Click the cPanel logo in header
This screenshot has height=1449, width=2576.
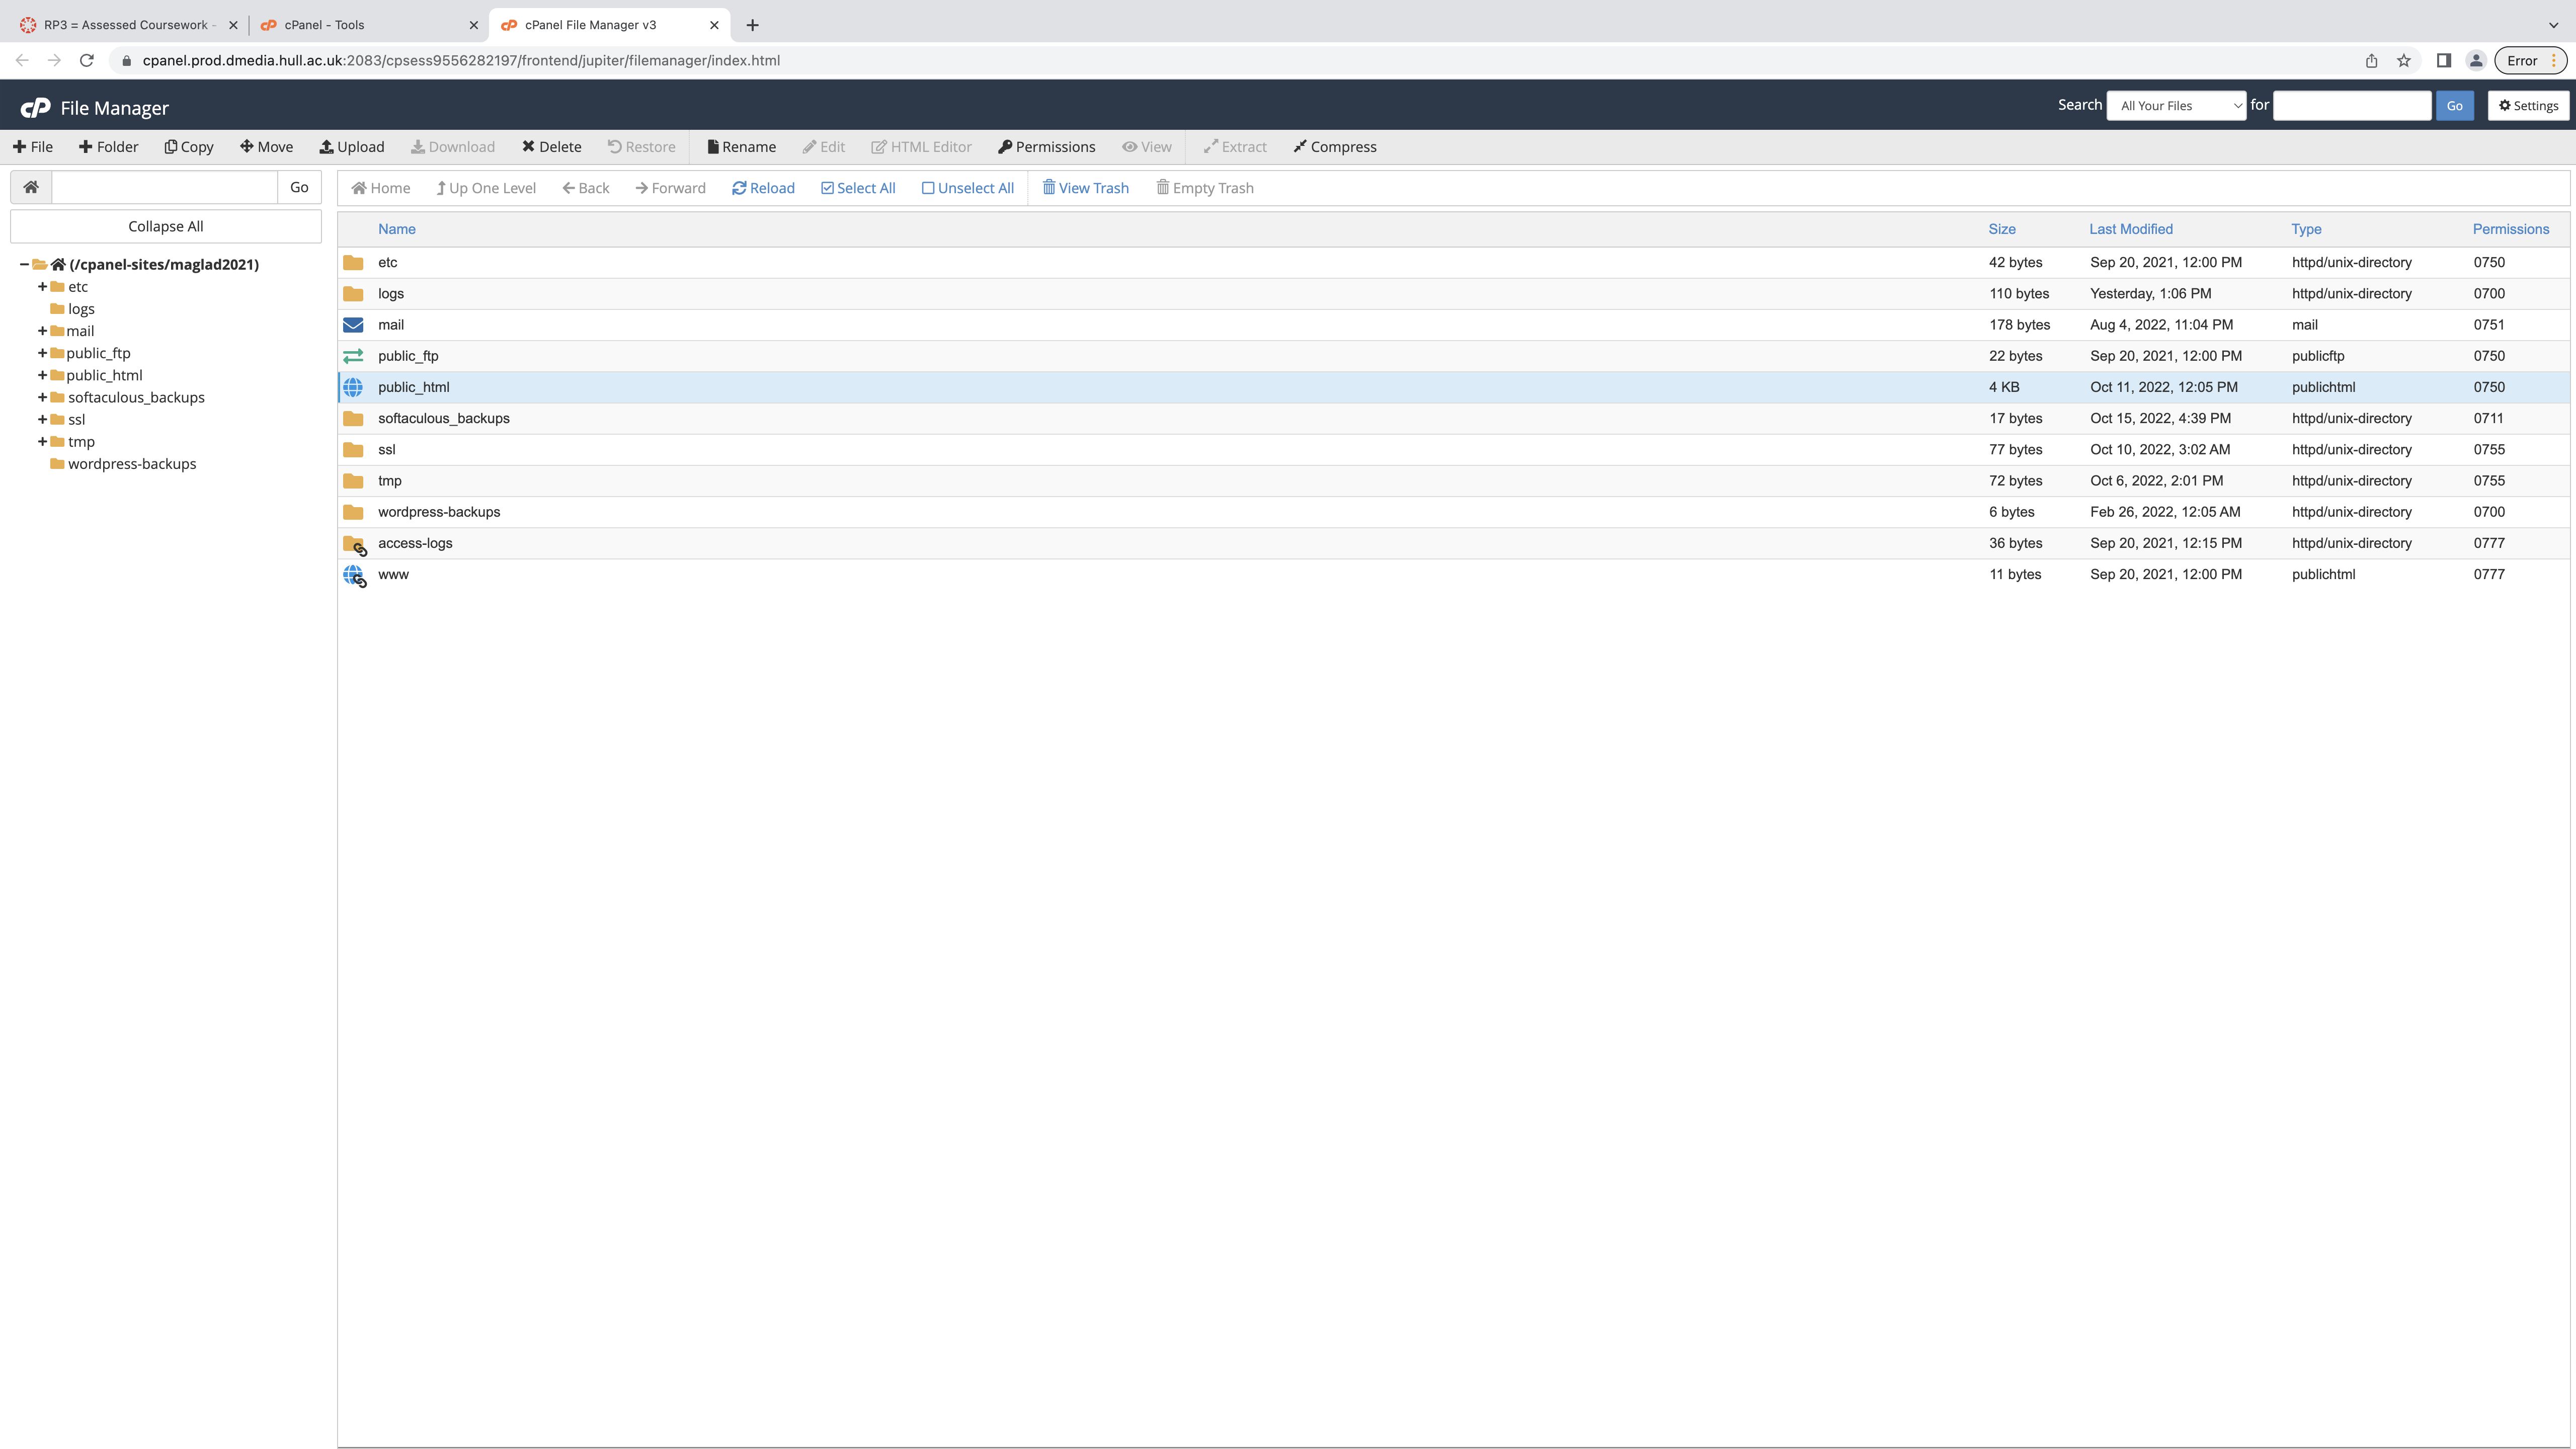(x=35, y=107)
